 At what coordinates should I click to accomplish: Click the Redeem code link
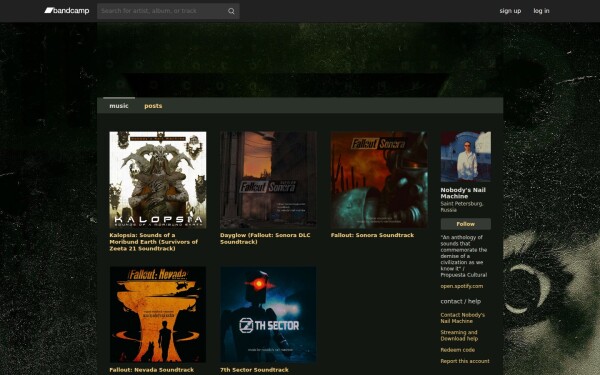tap(458, 350)
